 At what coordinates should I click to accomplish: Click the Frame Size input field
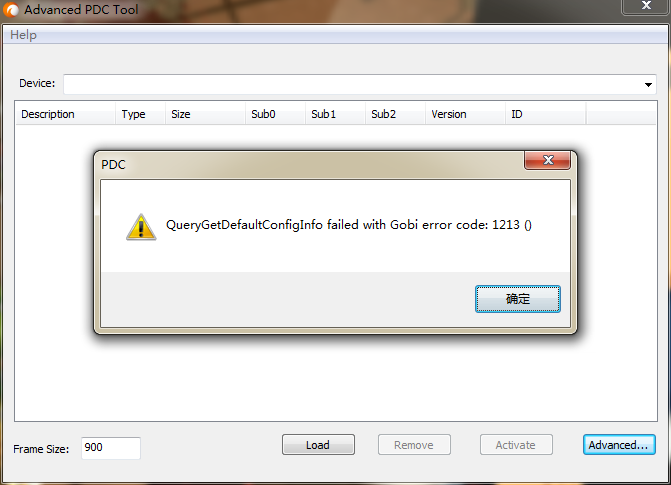[x=111, y=448]
